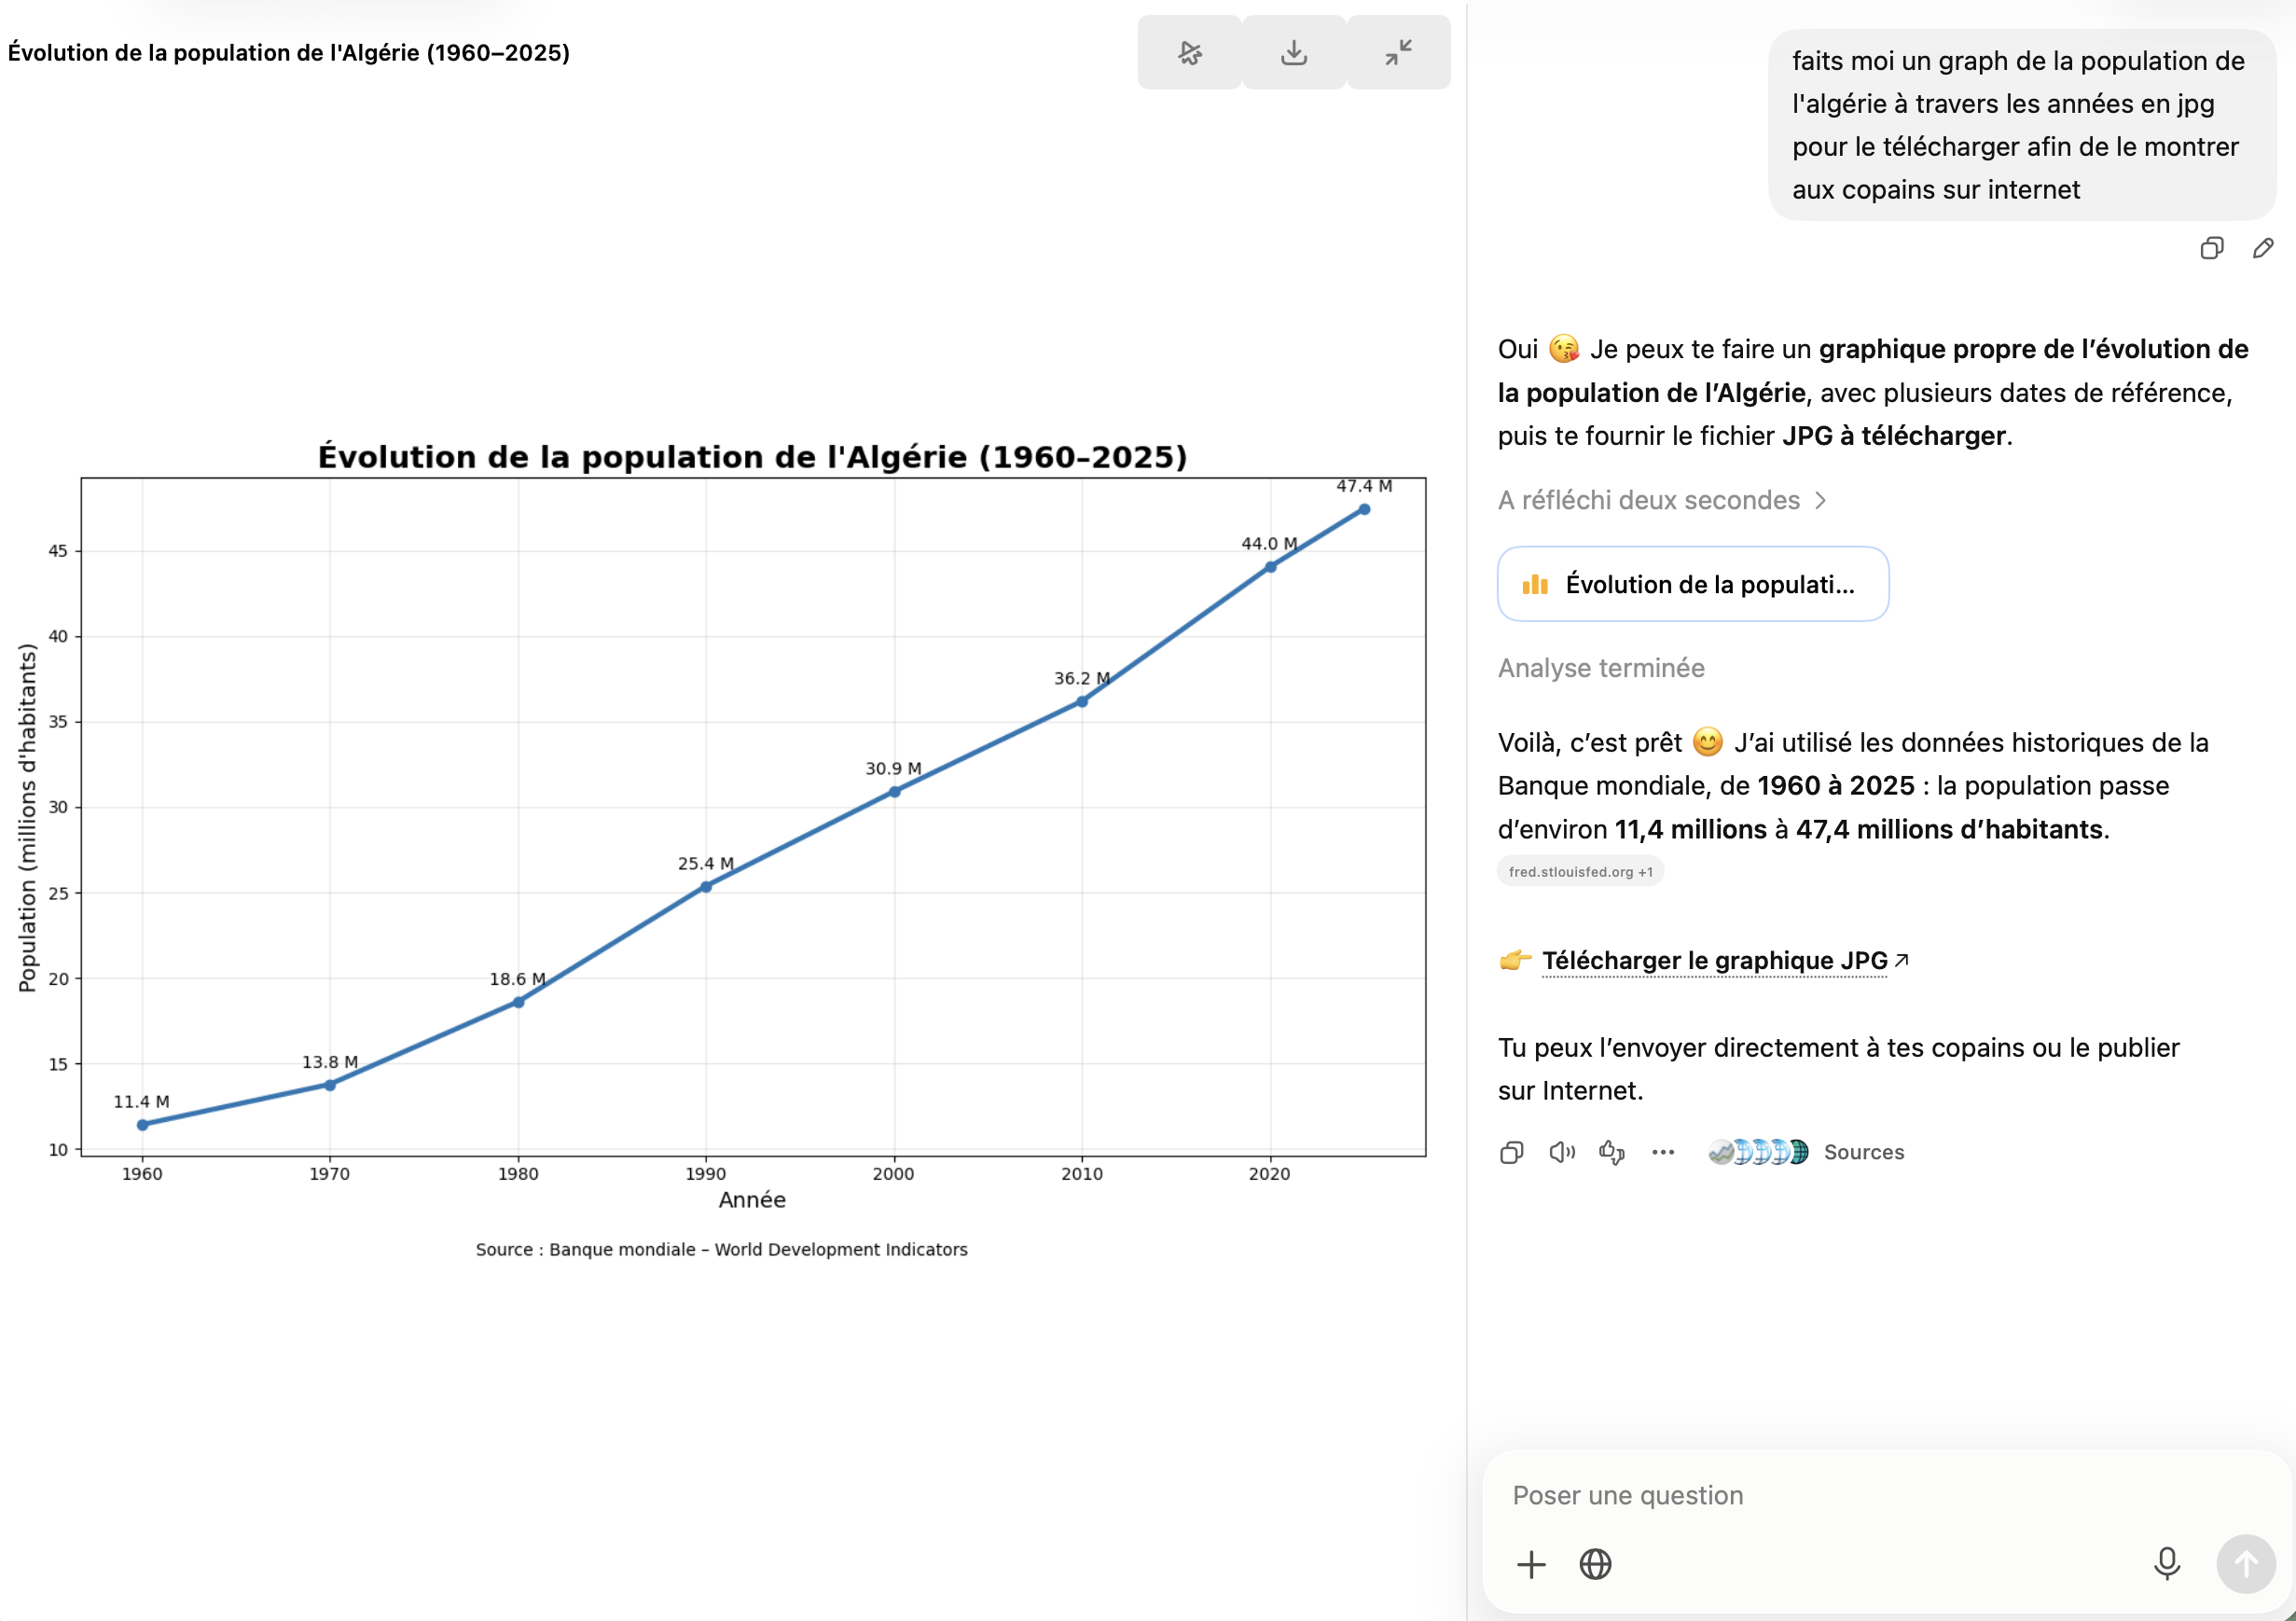Start voice dictation with microphone
This screenshot has width=2296, height=1621.
(2166, 1563)
